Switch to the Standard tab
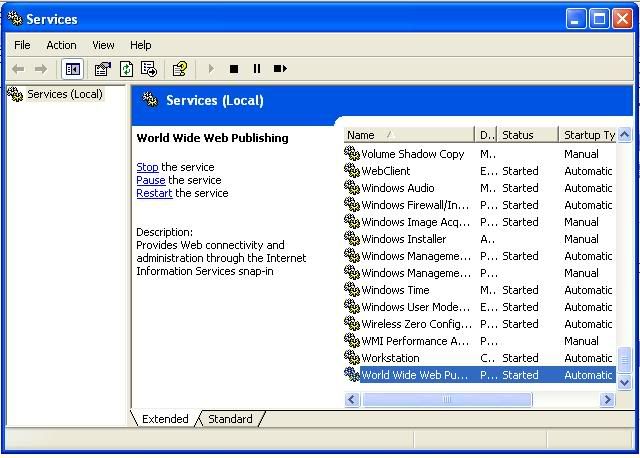 (x=230, y=419)
